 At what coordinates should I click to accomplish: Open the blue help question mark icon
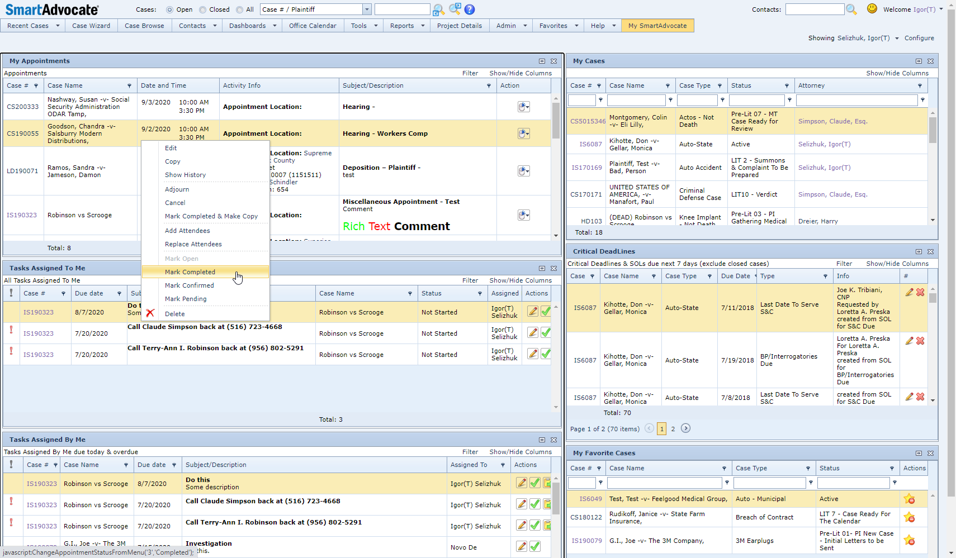pyautogui.click(x=469, y=10)
